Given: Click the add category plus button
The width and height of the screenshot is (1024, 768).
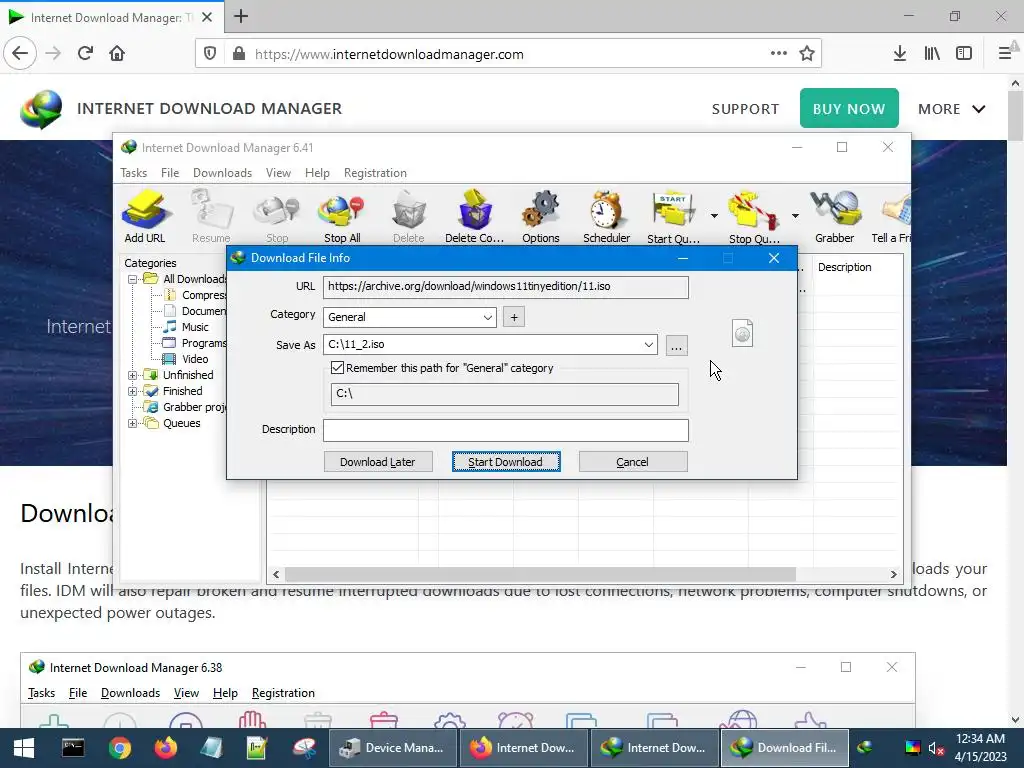Looking at the screenshot, I should tap(514, 317).
